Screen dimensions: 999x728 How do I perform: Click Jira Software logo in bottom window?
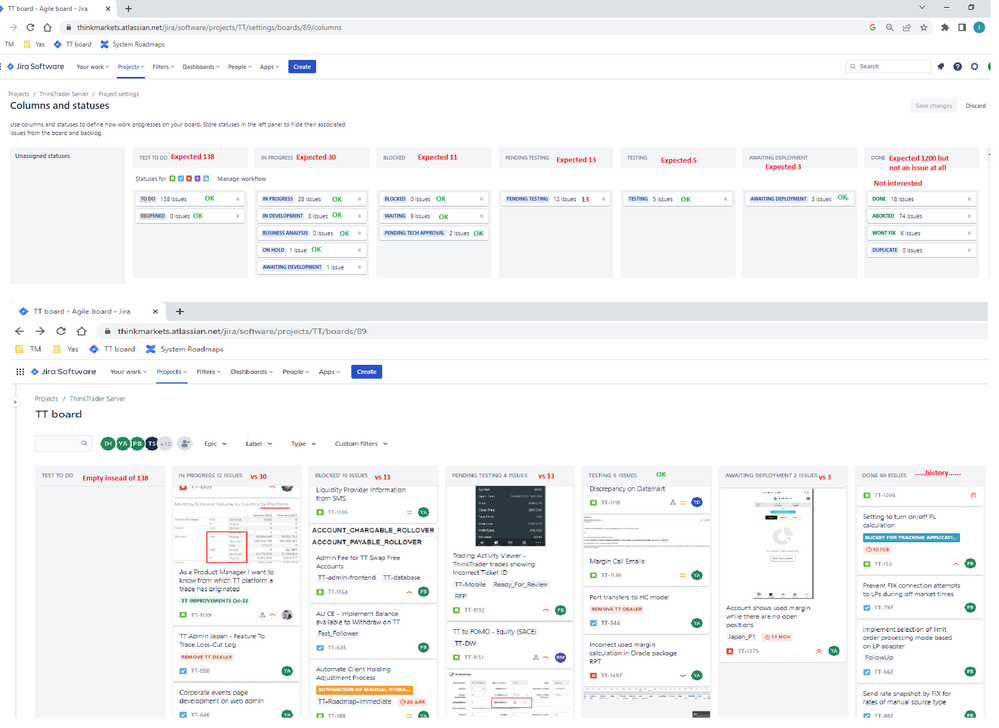(x=64, y=372)
